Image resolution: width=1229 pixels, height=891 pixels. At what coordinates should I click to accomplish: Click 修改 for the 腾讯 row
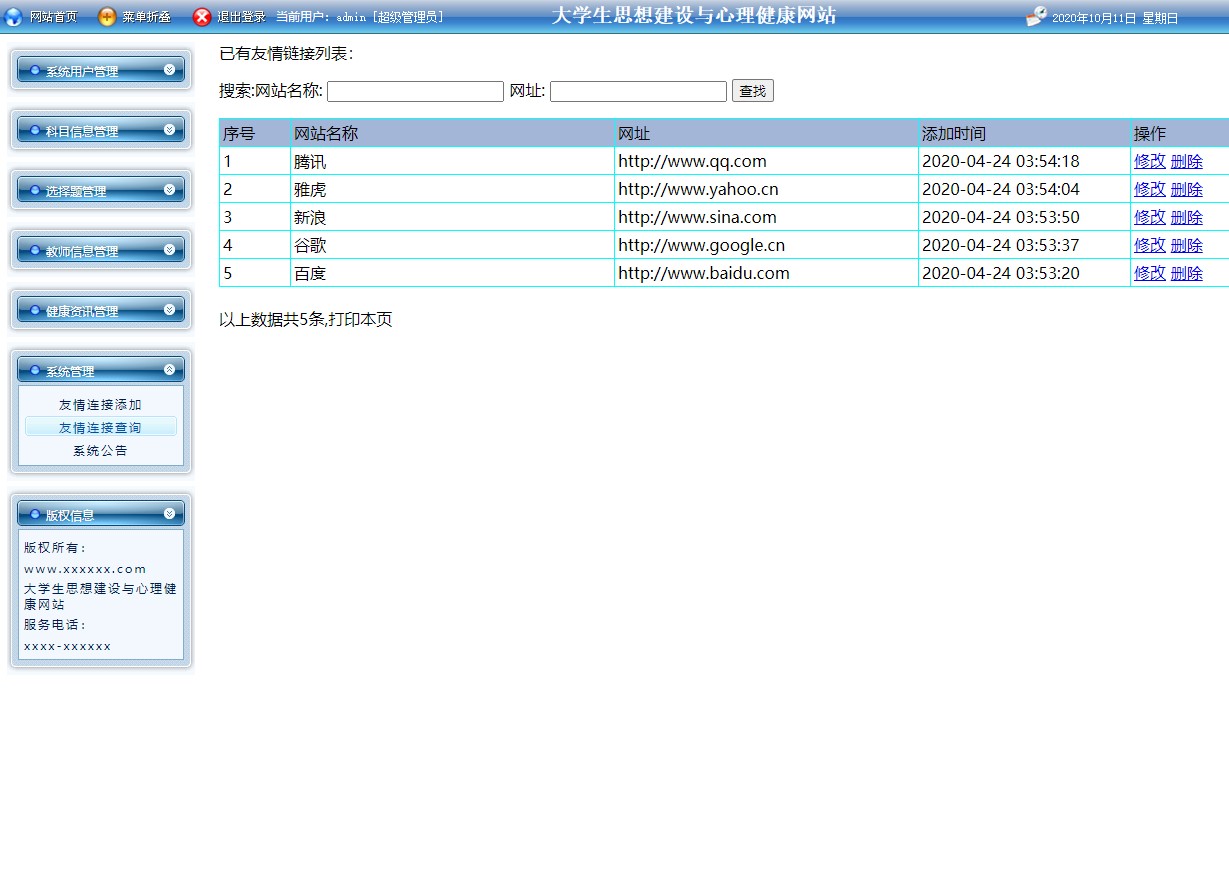[x=1150, y=161]
